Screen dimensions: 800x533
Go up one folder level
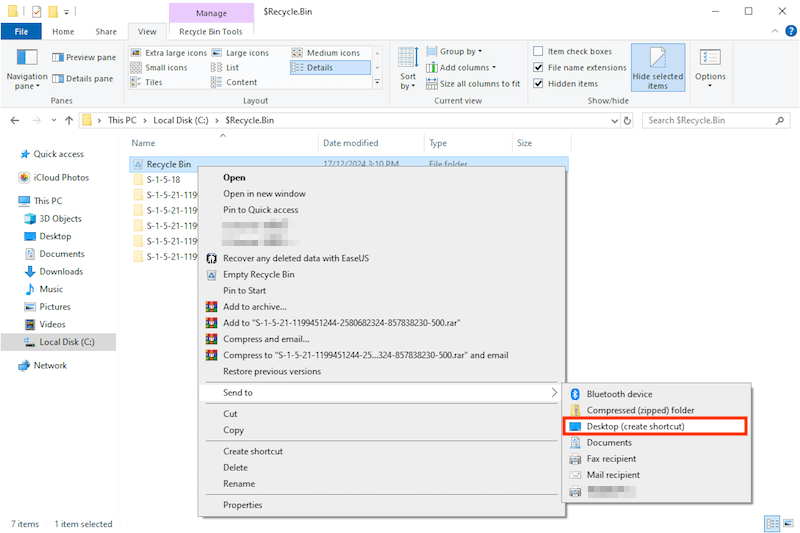tap(69, 120)
